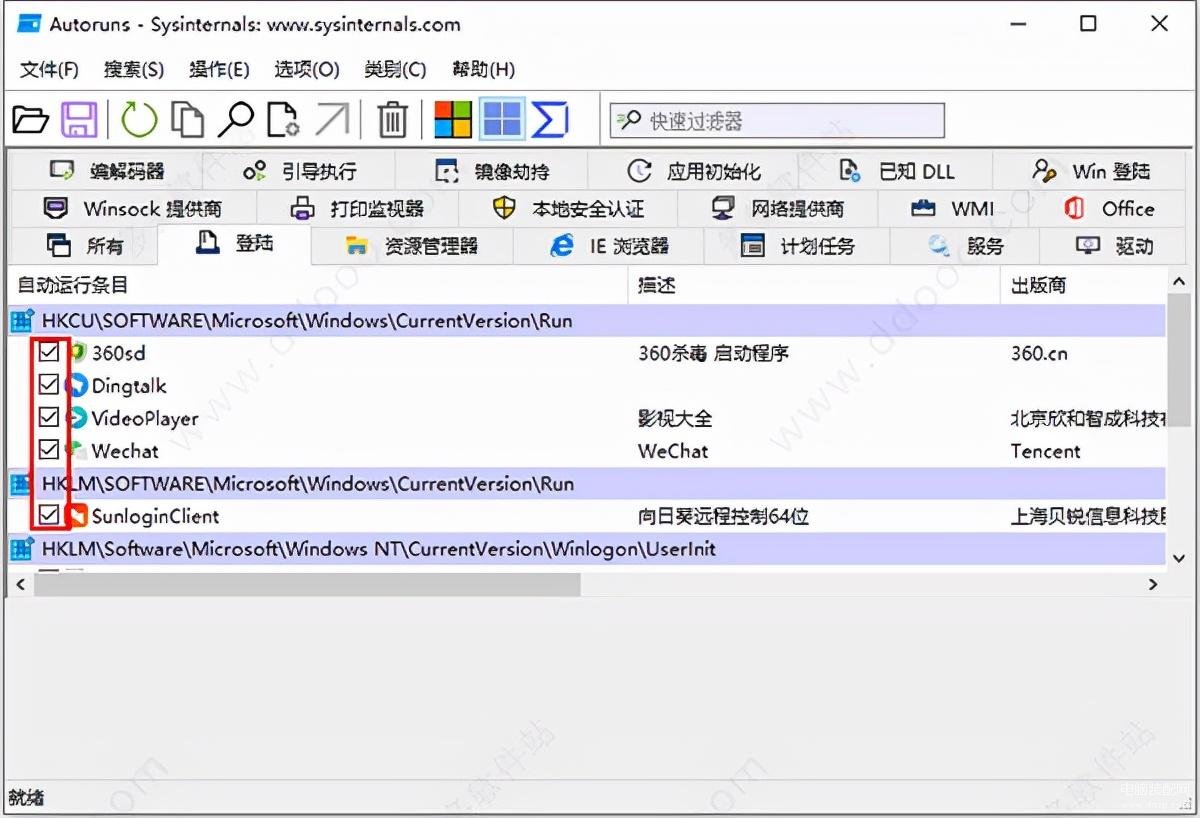Switch to the 已知 DLL tab
Screen dimensions: 1200x818
[x=896, y=171]
